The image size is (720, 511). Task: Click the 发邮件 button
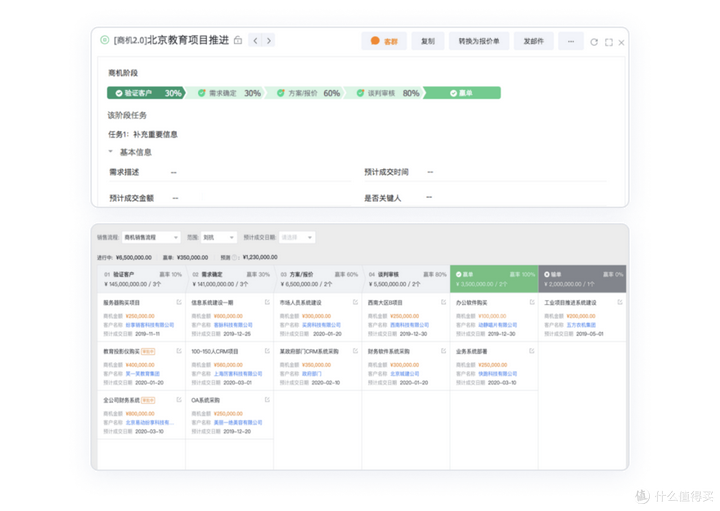534,41
